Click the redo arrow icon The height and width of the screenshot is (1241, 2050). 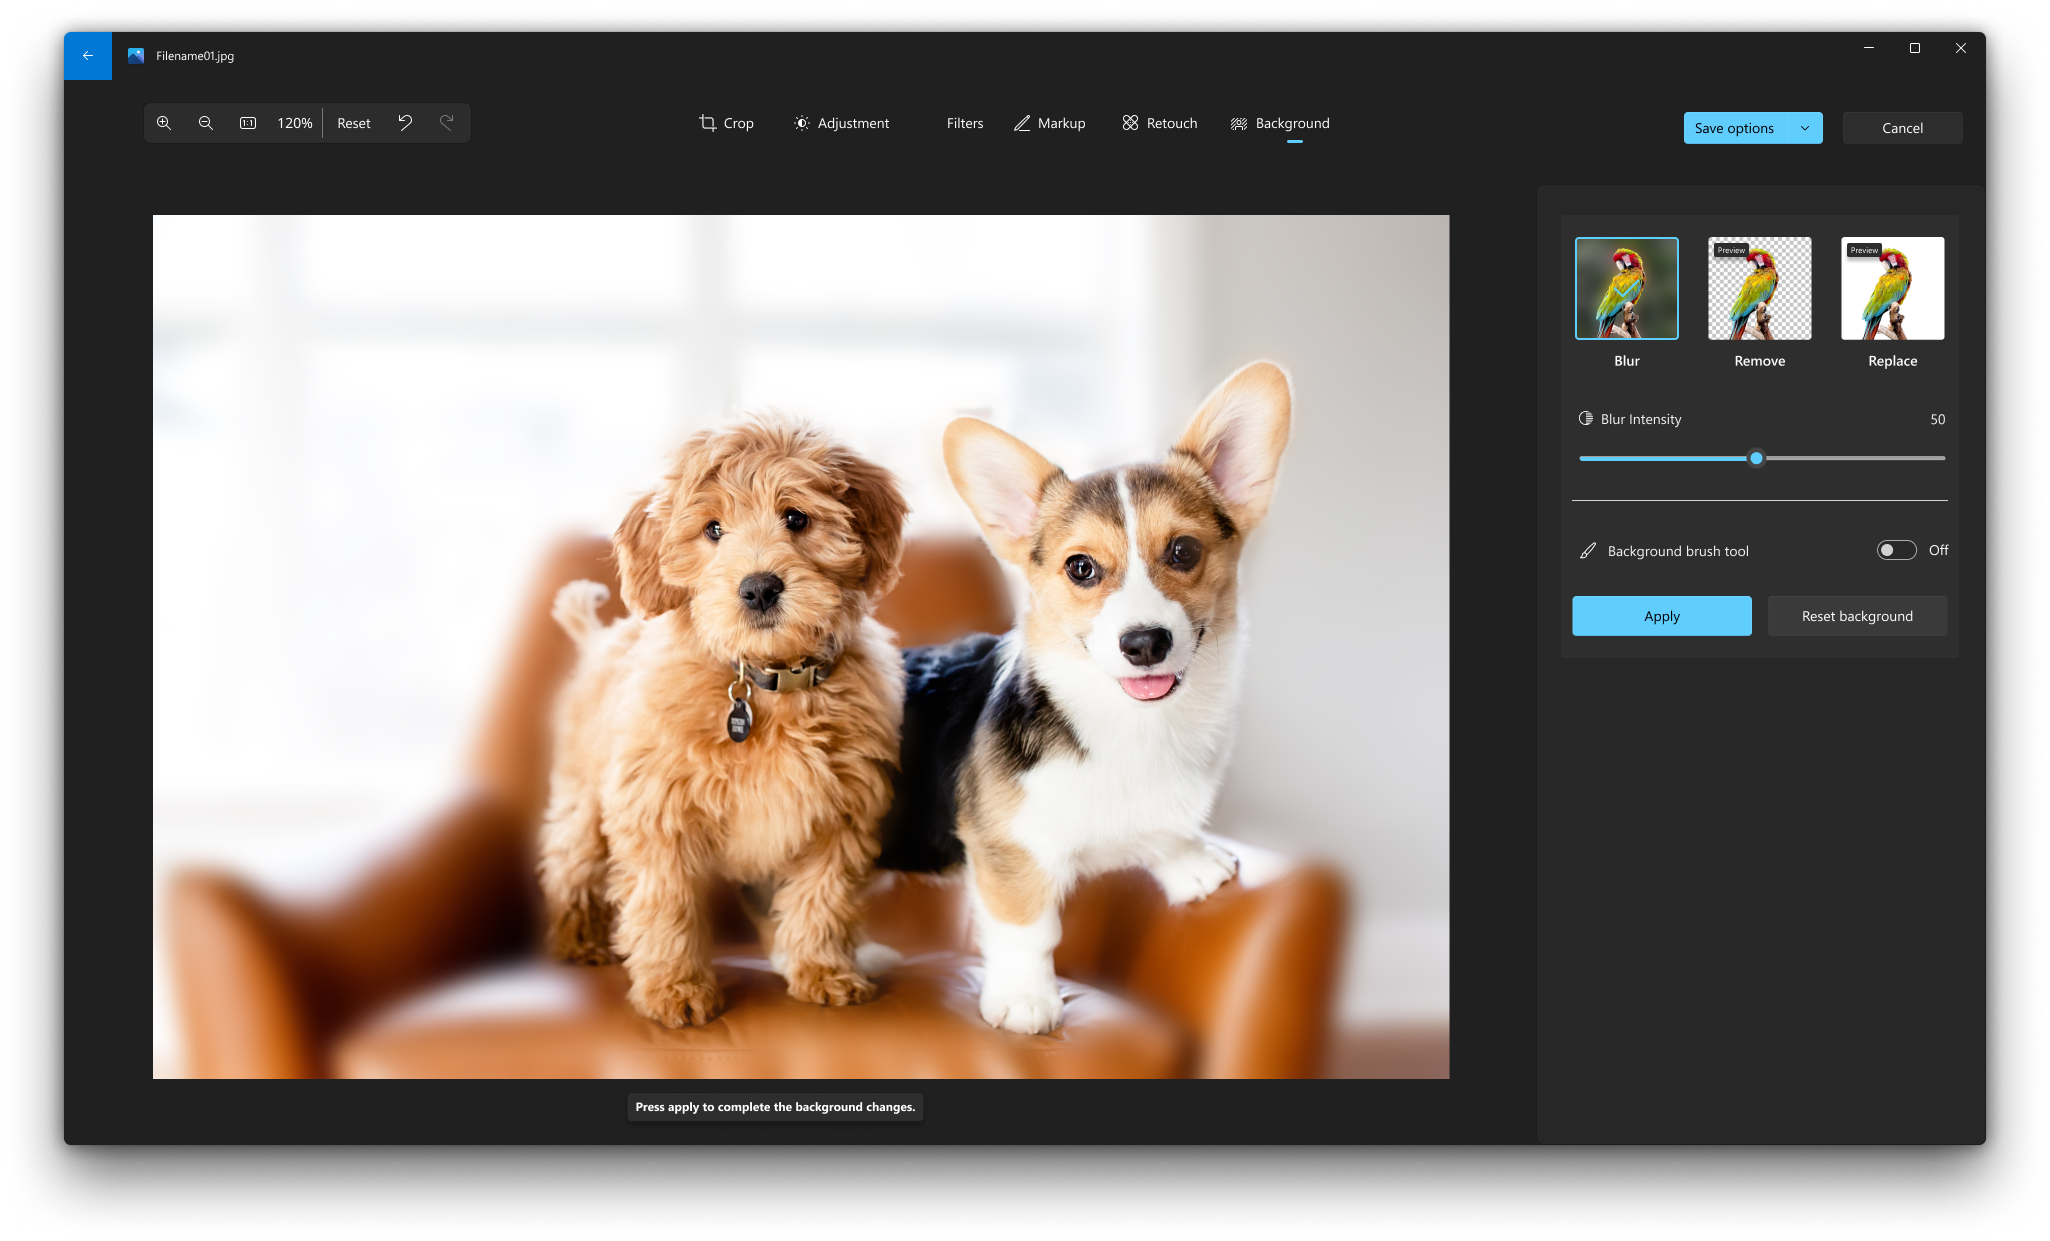tap(447, 123)
